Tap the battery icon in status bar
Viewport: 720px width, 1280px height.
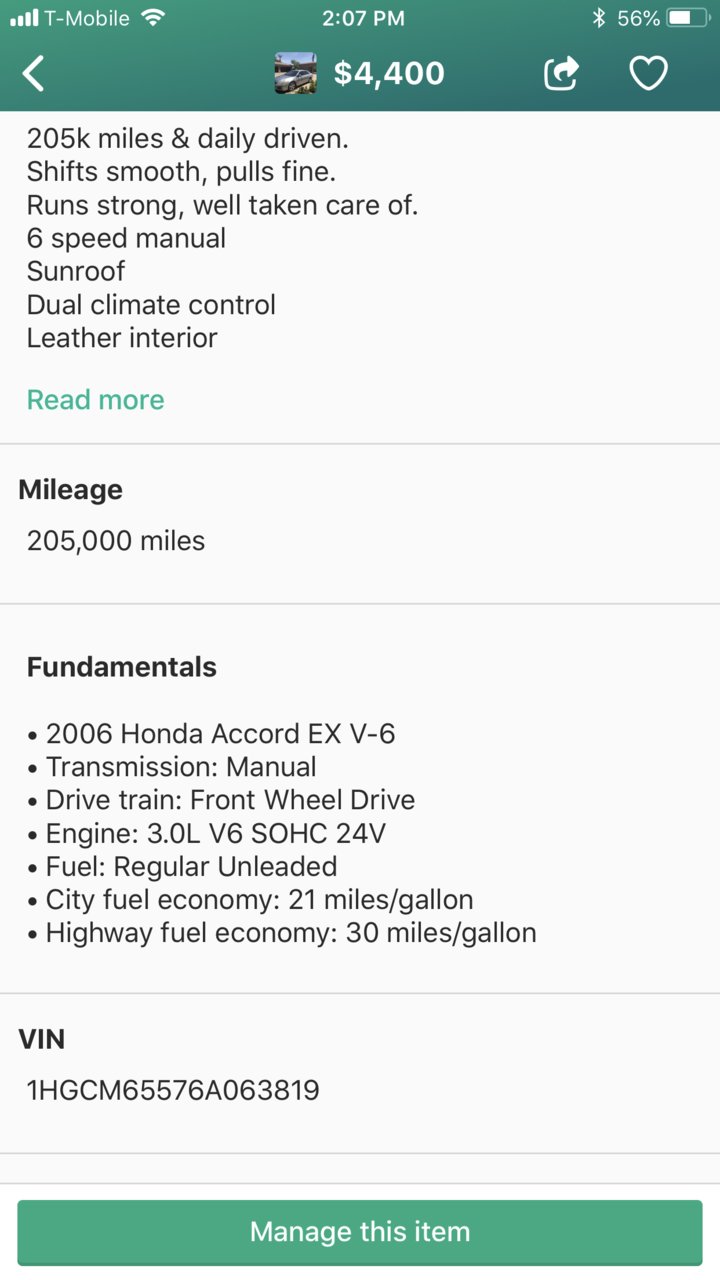click(692, 18)
